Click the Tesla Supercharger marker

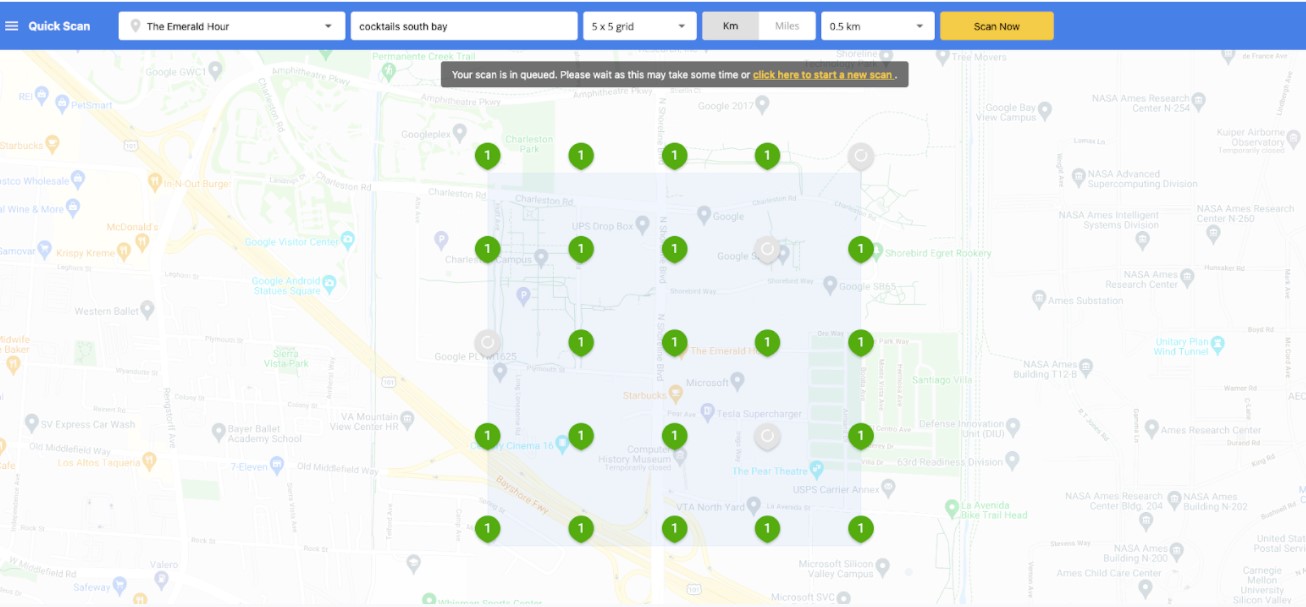coord(708,412)
